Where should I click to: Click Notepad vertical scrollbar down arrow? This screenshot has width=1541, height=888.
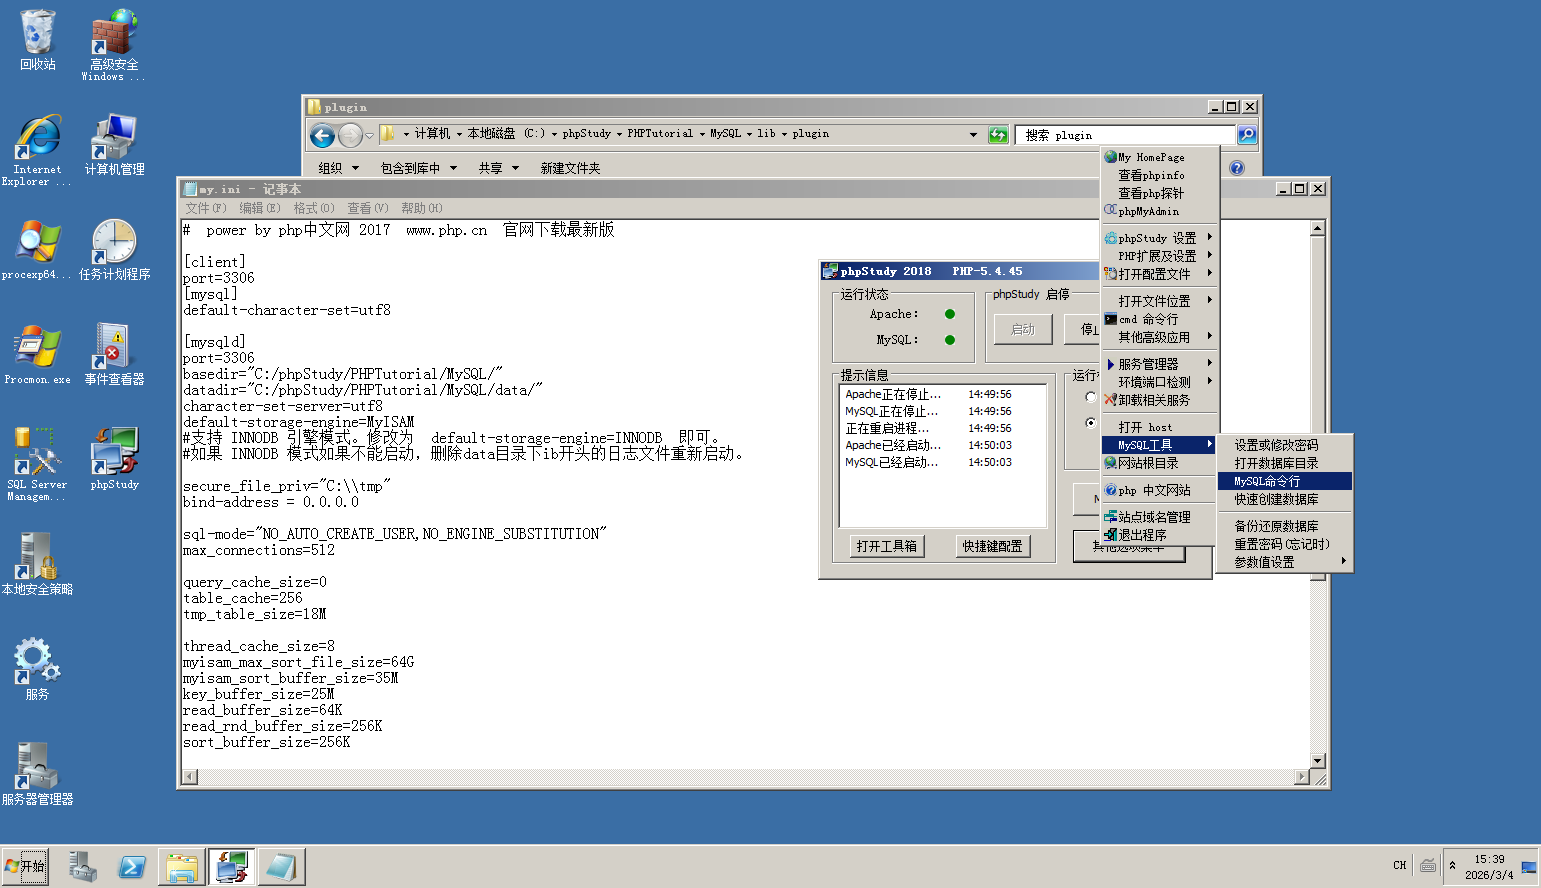(1317, 761)
